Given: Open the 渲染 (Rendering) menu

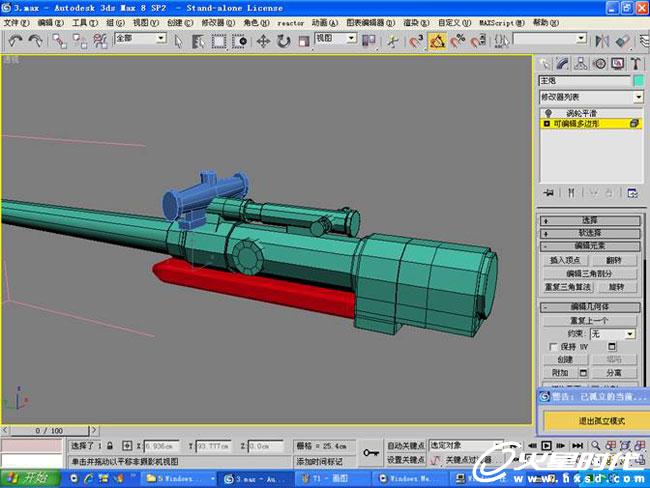Looking at the screenshot, I should coord(416,23).
